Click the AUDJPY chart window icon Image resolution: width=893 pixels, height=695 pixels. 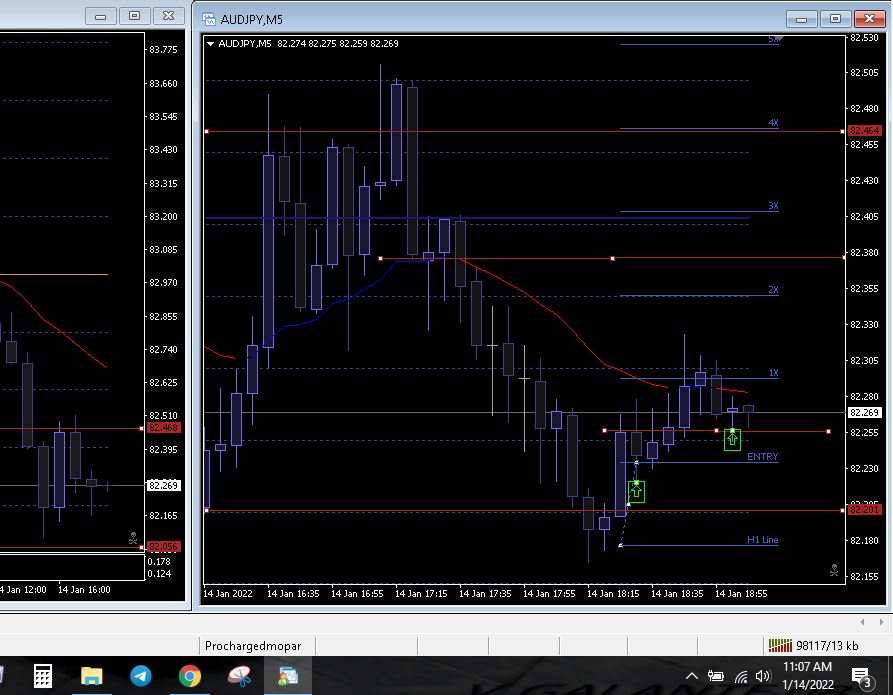(209, 19)
